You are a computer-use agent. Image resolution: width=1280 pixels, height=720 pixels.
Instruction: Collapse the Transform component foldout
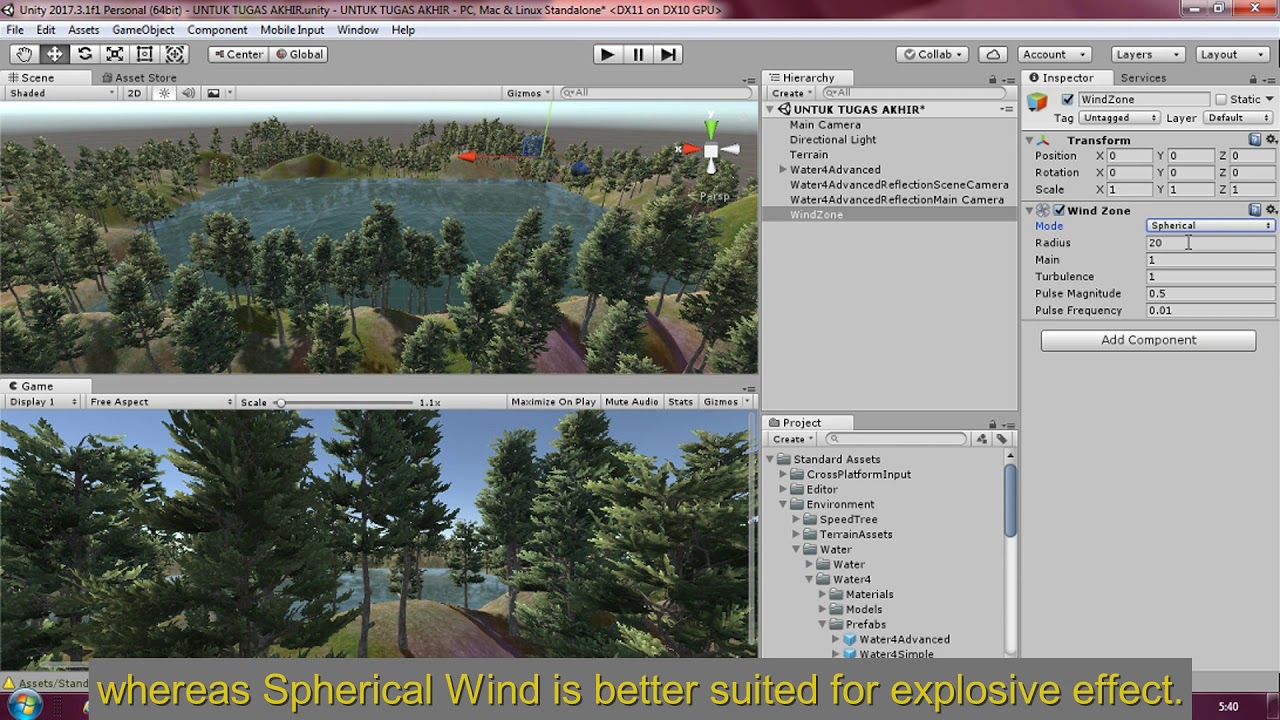[x=1030, y=141]
